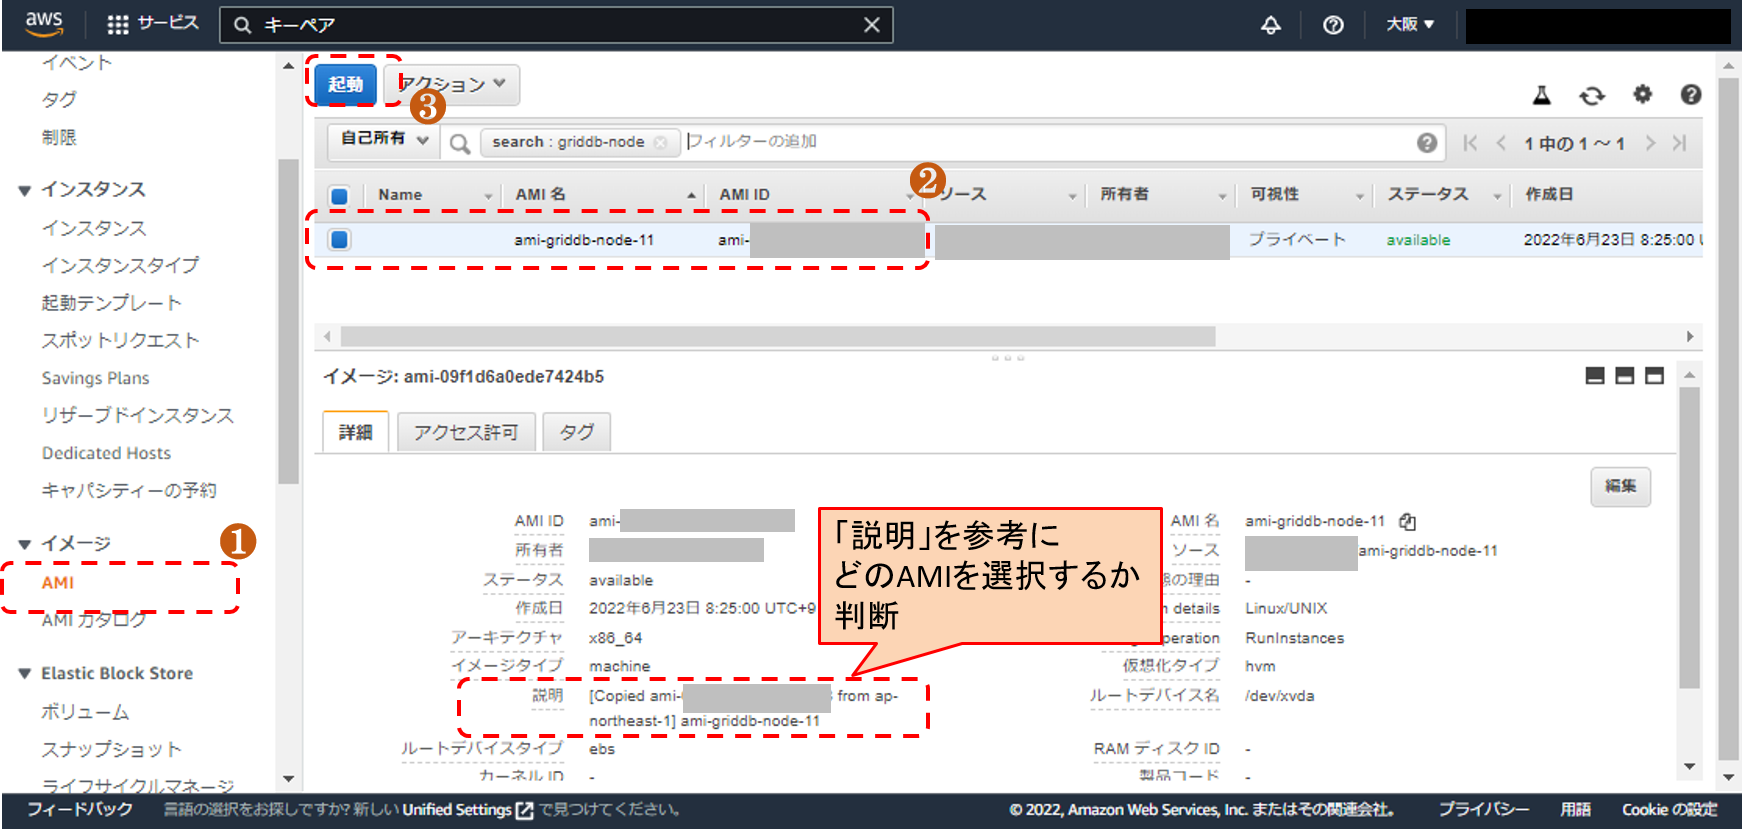This screenshot has height=829, width=1742.
Task: Click the 編集 edit button
Action: [1620, 487]
